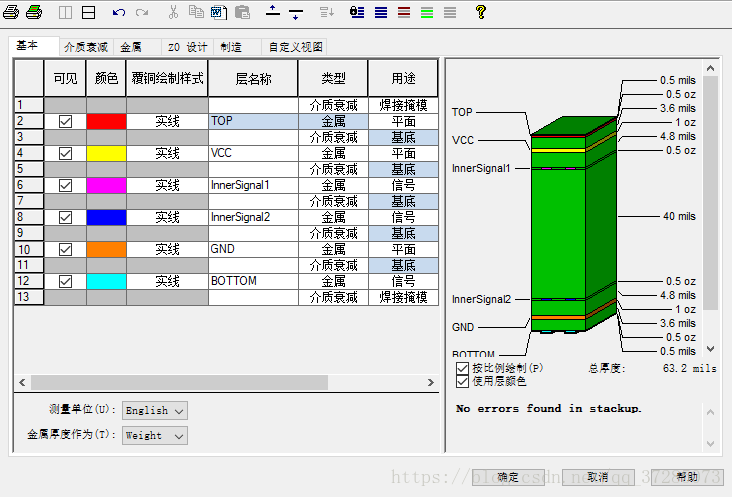732x497 pixels.
Task: Toggle visibility checkbox for InnerSignal1 layer
Action: click(65, 186)
